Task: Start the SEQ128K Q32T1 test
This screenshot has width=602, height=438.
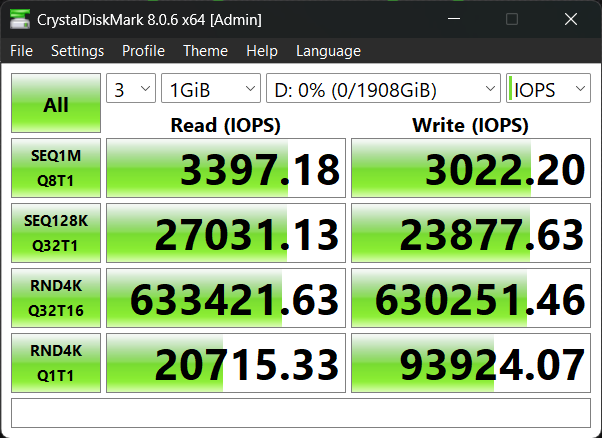Action: coord(56,232)
